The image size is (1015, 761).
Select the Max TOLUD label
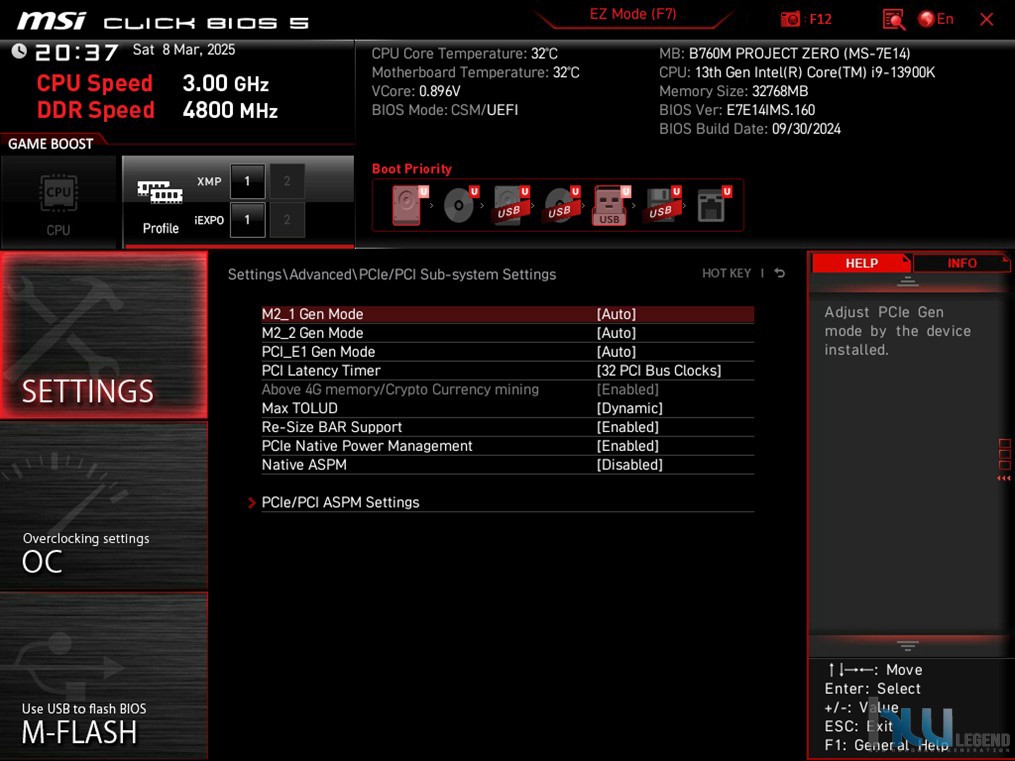click(300, 408)
